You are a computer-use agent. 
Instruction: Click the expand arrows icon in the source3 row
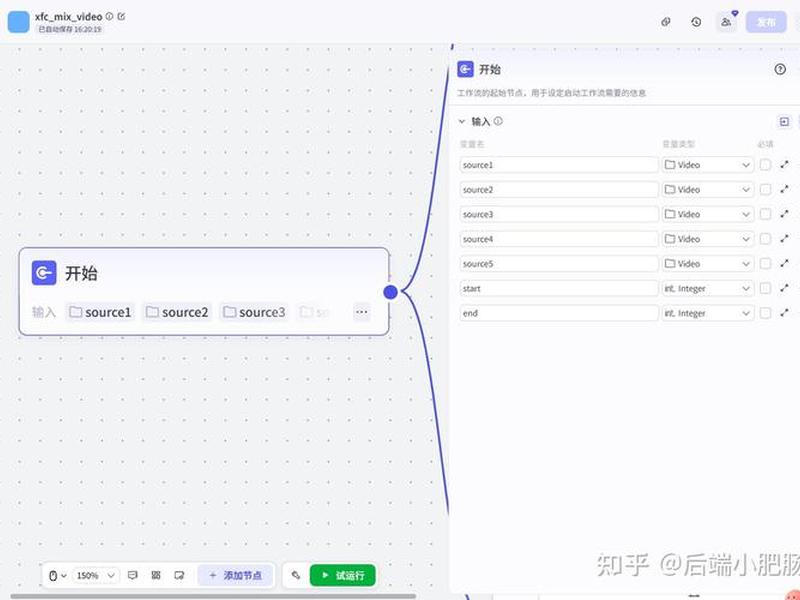click(x=784, y=214)
